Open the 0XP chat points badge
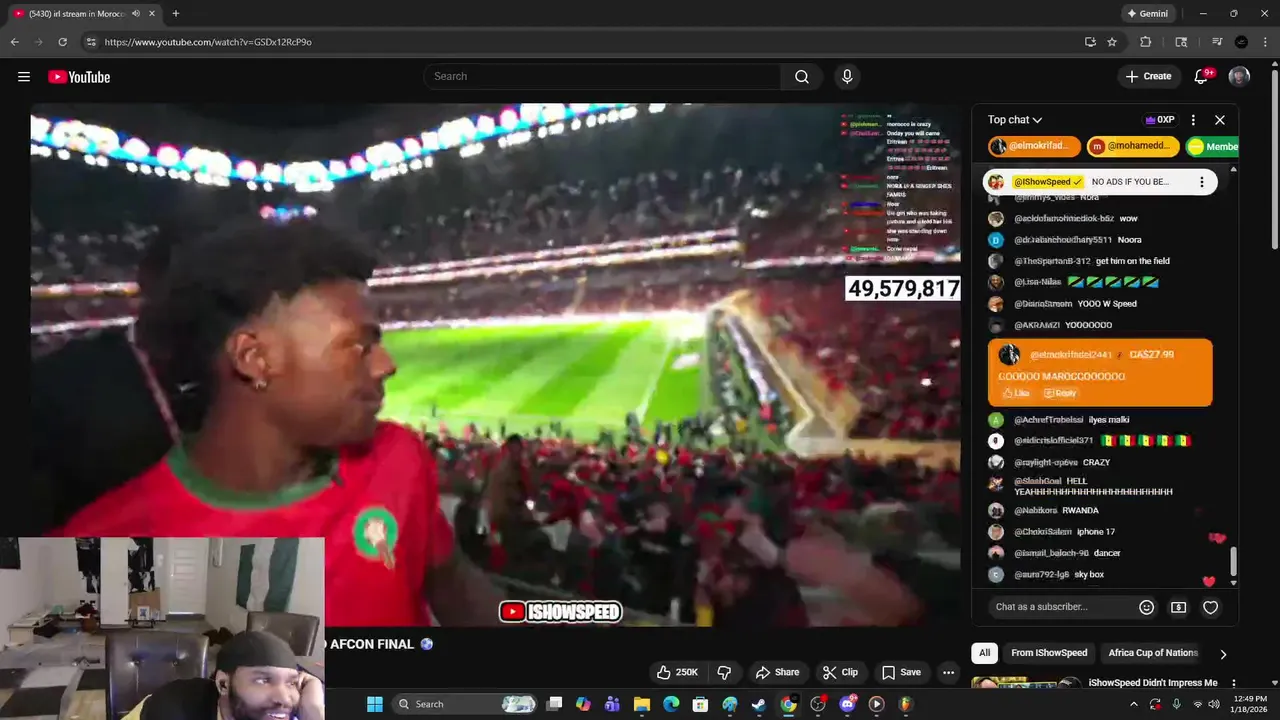 pos(1160,120)
